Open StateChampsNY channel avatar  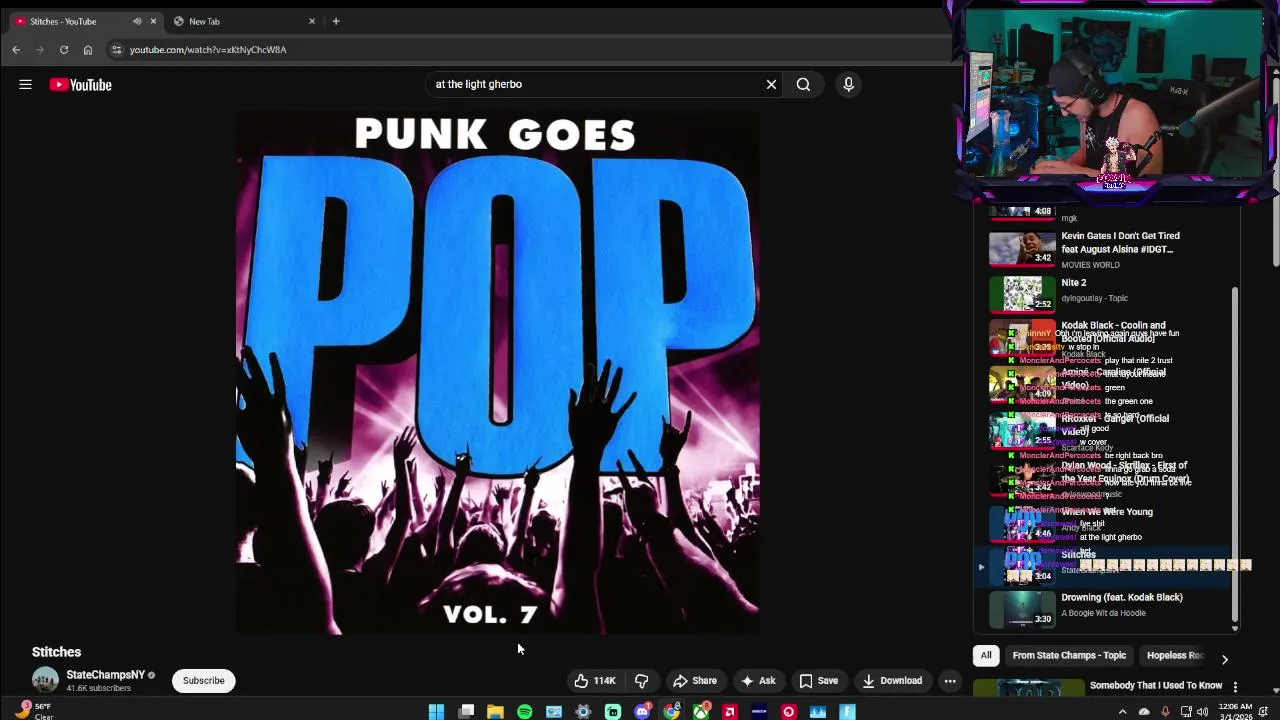click(45, 680)
